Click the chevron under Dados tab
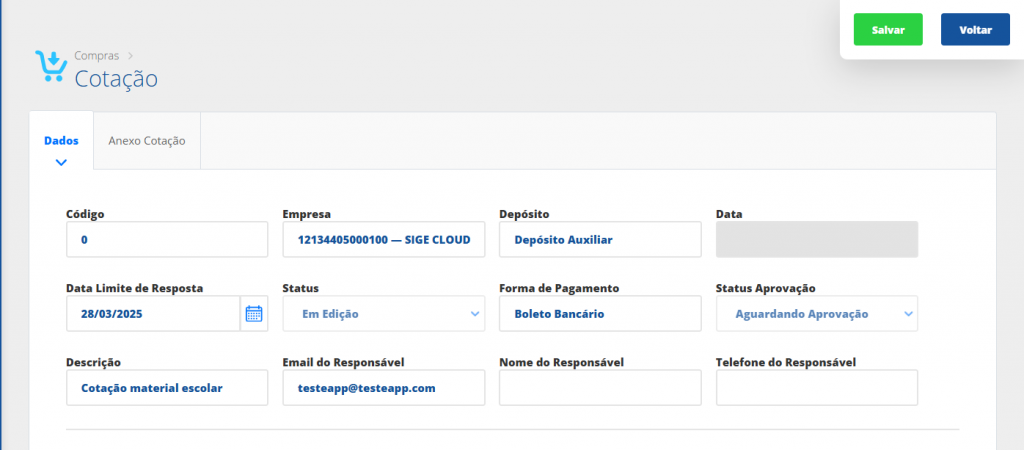Viewport: 1024px width, 450px height. [61, 161]
